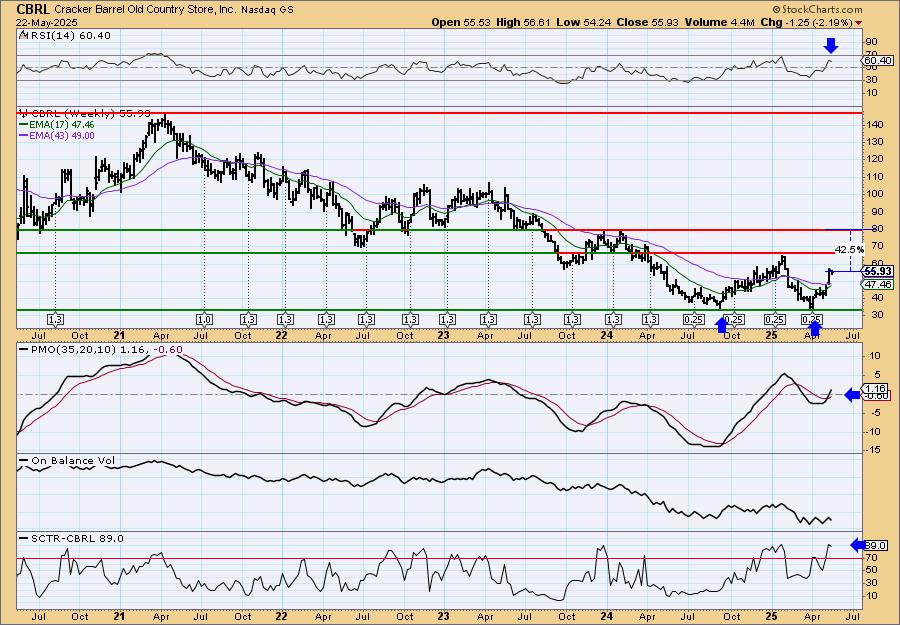Click the 89.0 SCTR value tag on right
Viewport: 900px width, 625px height.
click(878, 545)
